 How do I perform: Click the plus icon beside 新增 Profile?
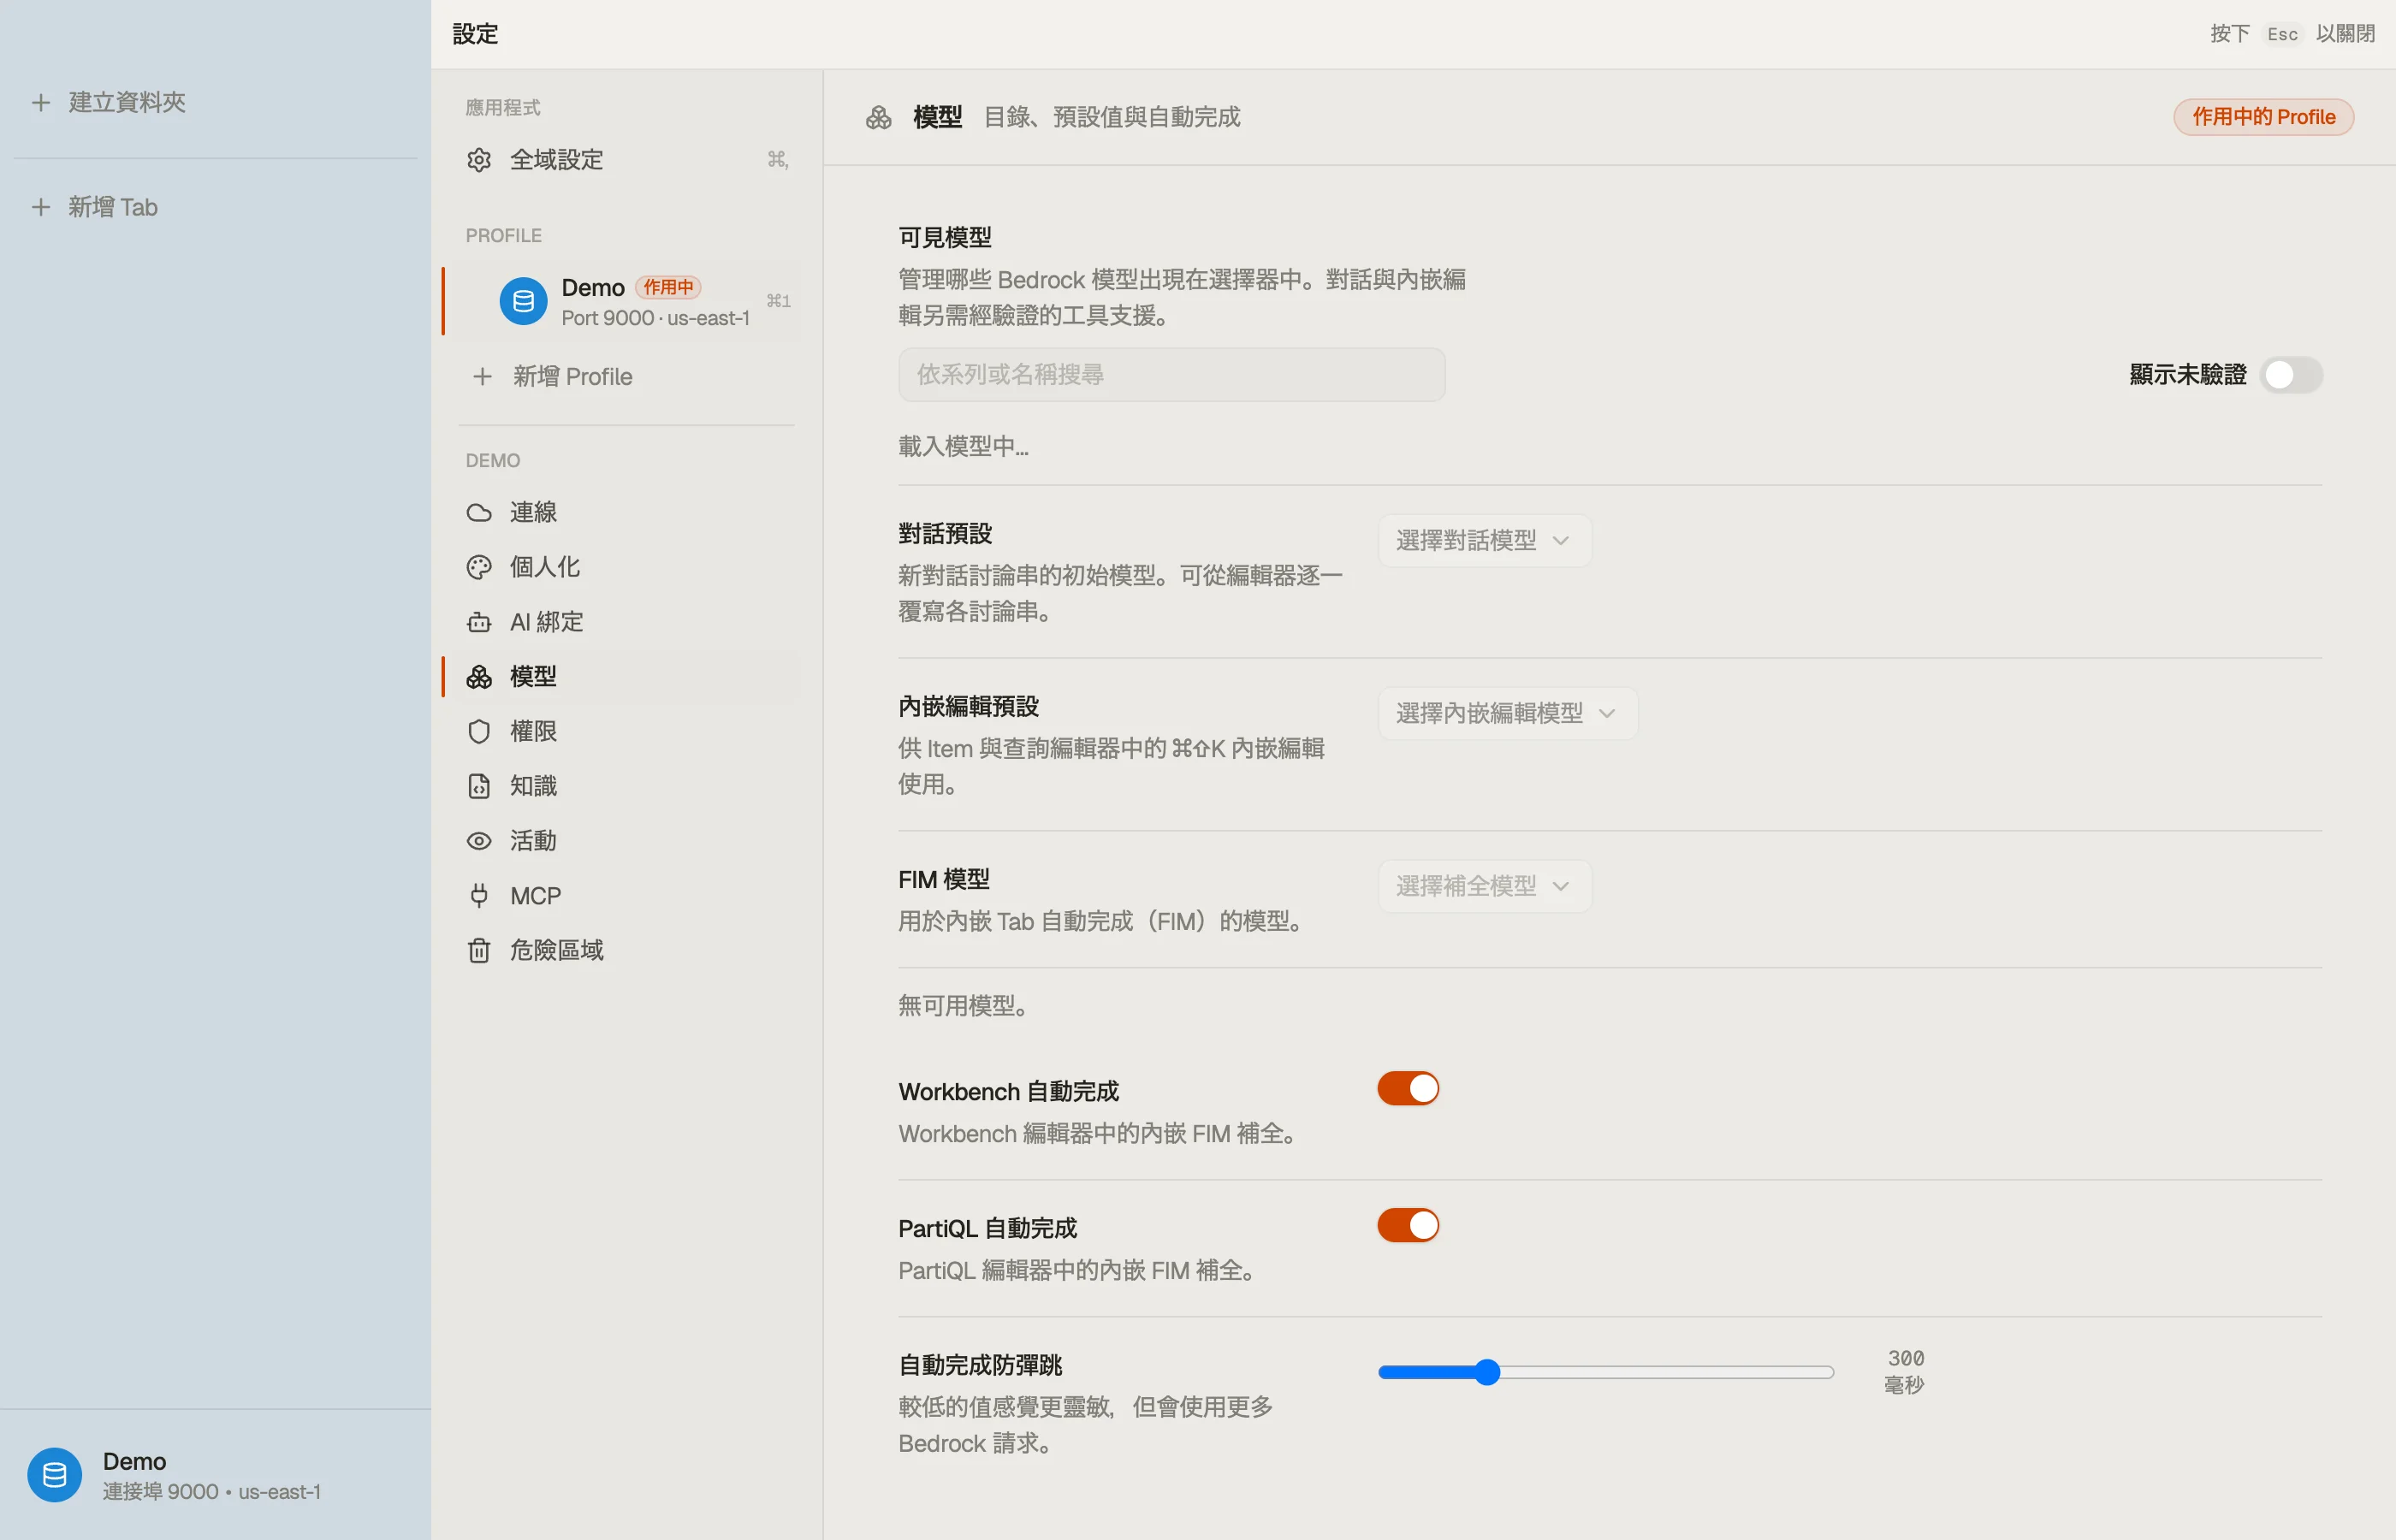click(x=483, y=376)
